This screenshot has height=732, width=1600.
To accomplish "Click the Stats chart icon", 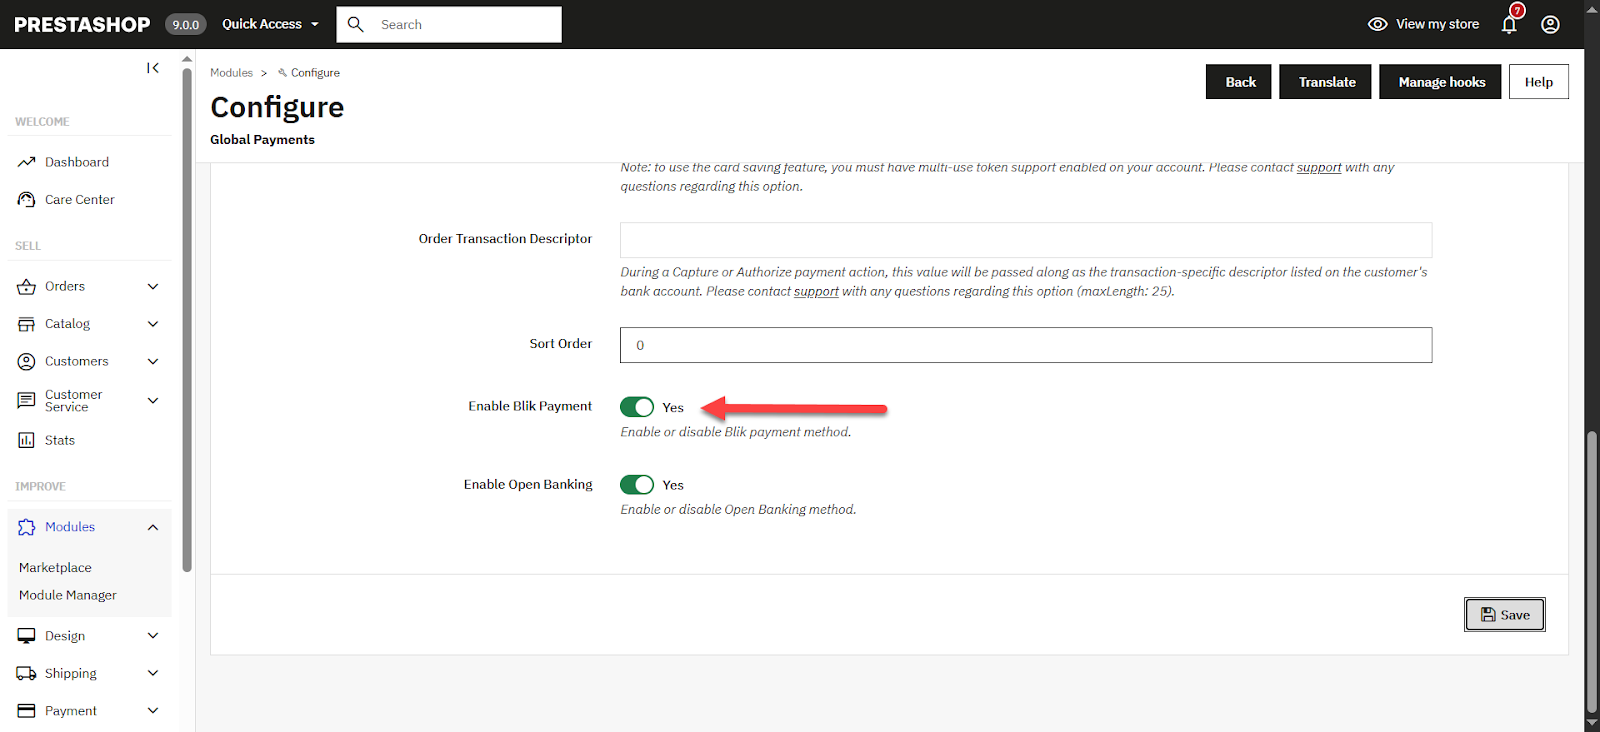I will click(x=27, y=440).
